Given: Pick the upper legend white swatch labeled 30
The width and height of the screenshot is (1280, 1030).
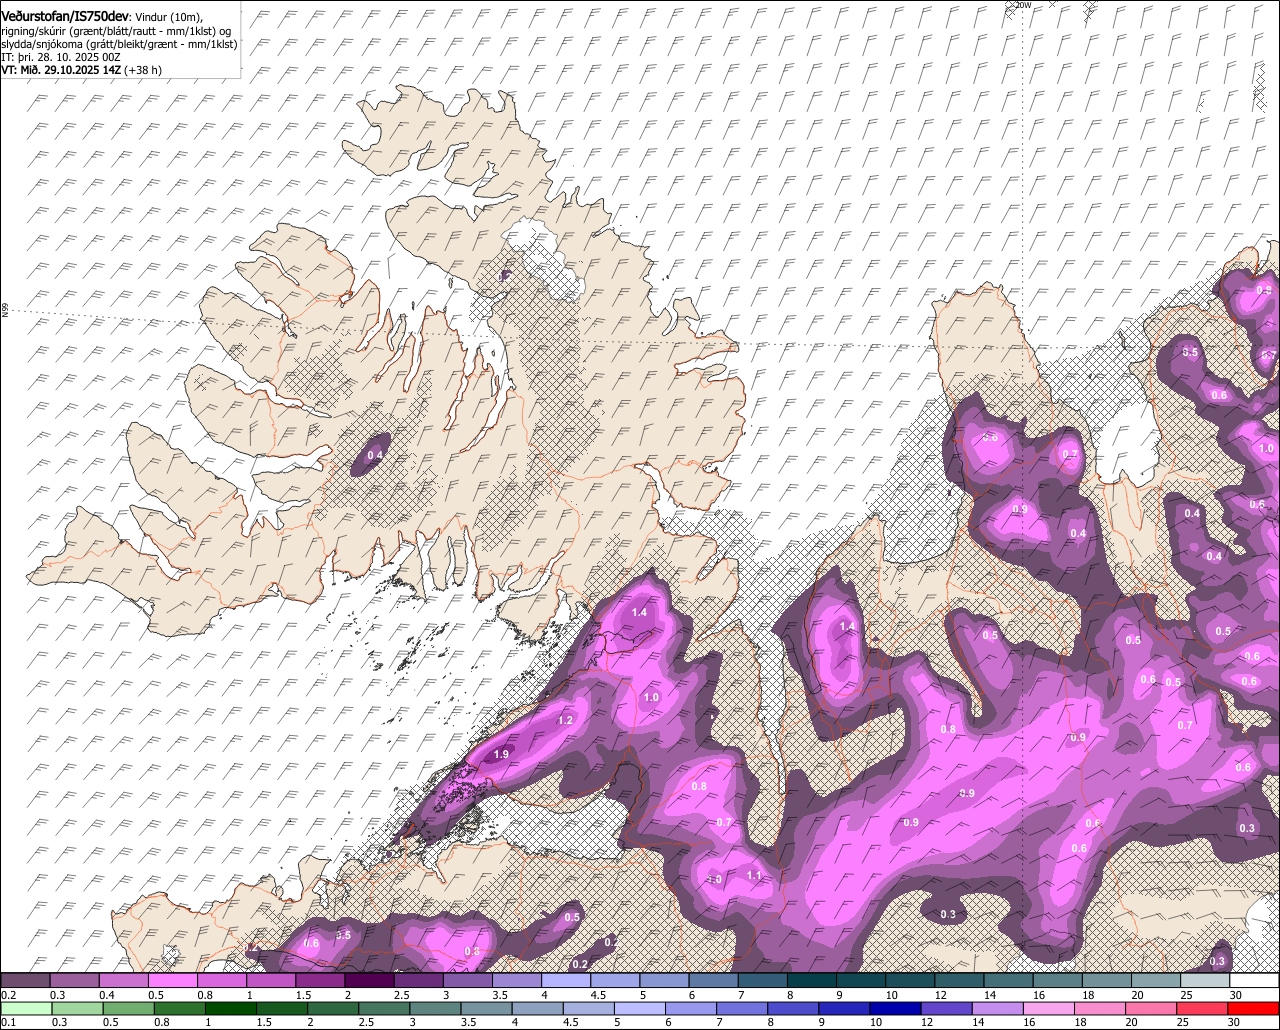Looking at the screenshot, I should (1255, 980).
